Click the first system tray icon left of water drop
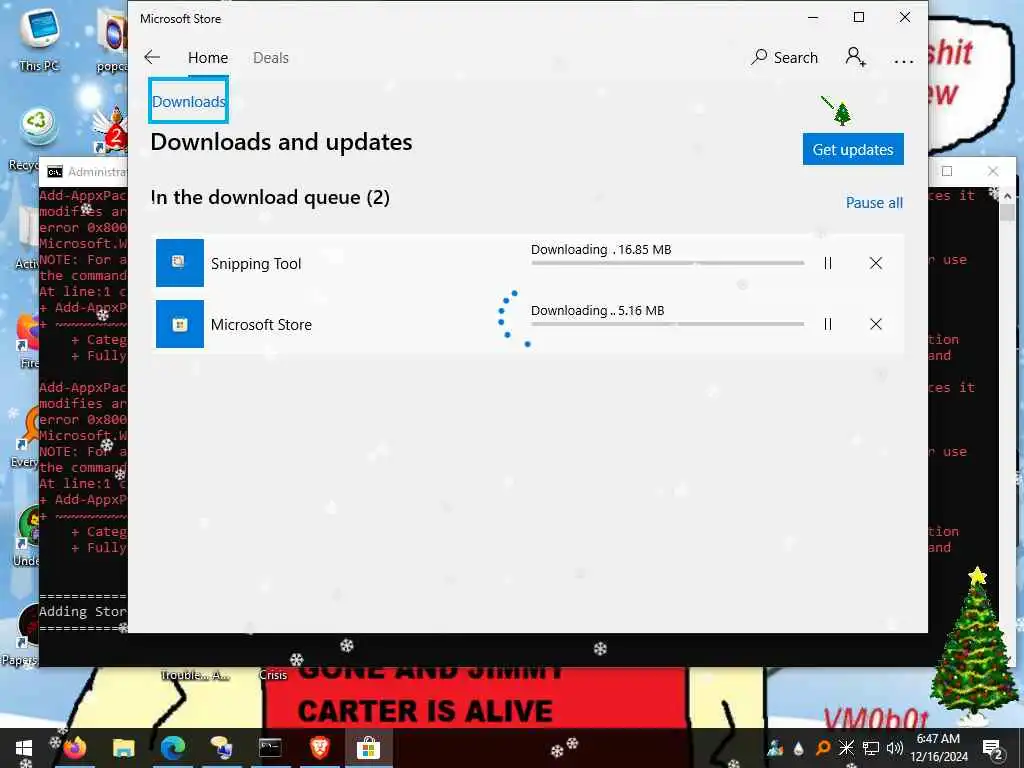Viewport: 1024px width, 768px height. [x=775, y=748]
